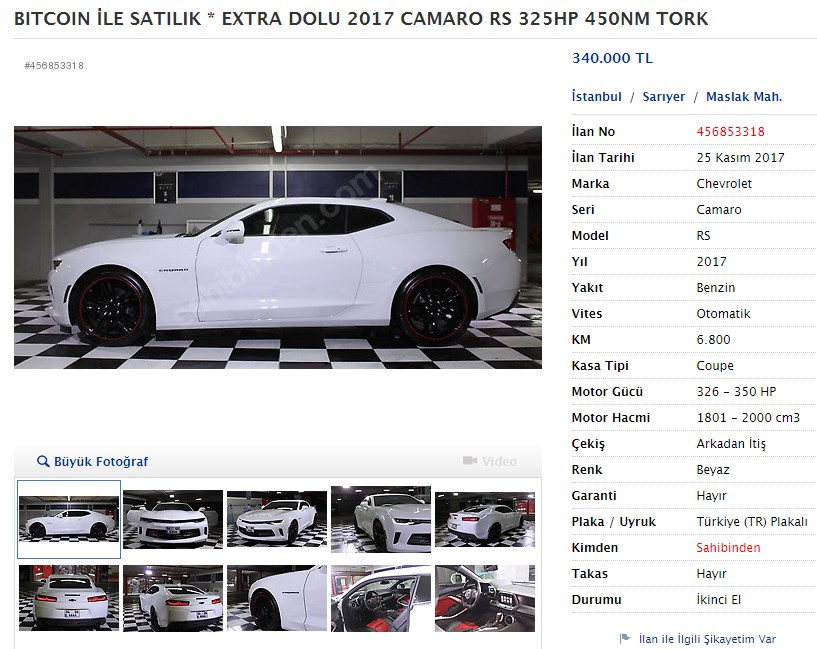Select the first side-view thumbnail
Screen dimensions: 817x649
click(69, 519)
